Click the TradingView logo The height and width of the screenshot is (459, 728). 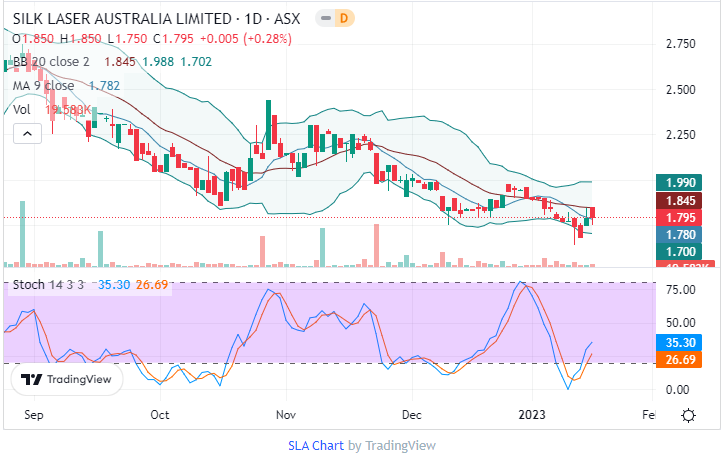click(x=66, y=380)
